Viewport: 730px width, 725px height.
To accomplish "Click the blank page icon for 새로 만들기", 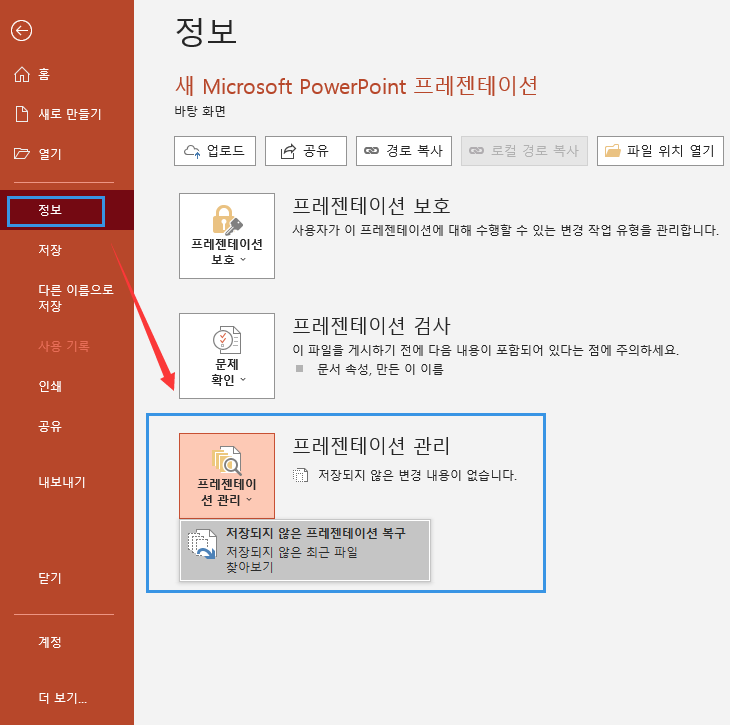I will 22,114.
